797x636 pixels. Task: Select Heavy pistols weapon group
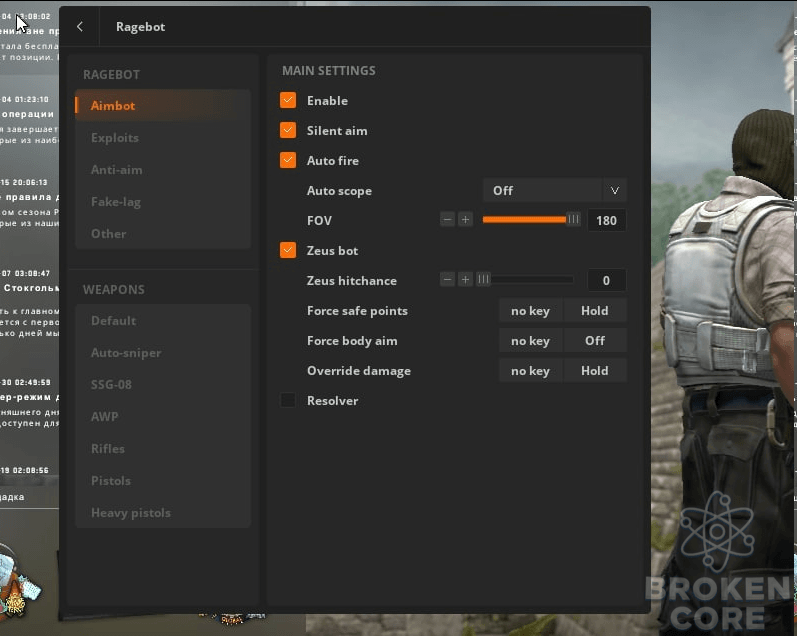(163, 512)
